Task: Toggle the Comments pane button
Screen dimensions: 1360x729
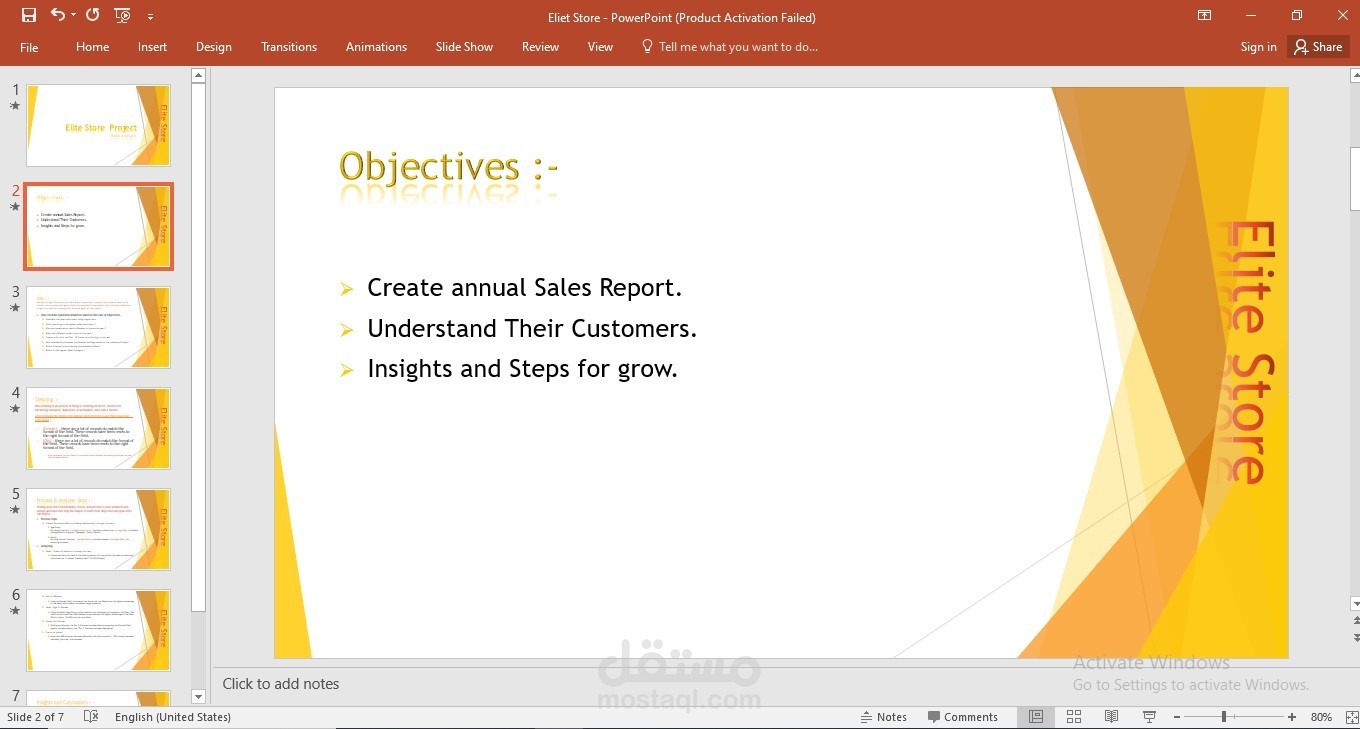Action: point(962,717)
